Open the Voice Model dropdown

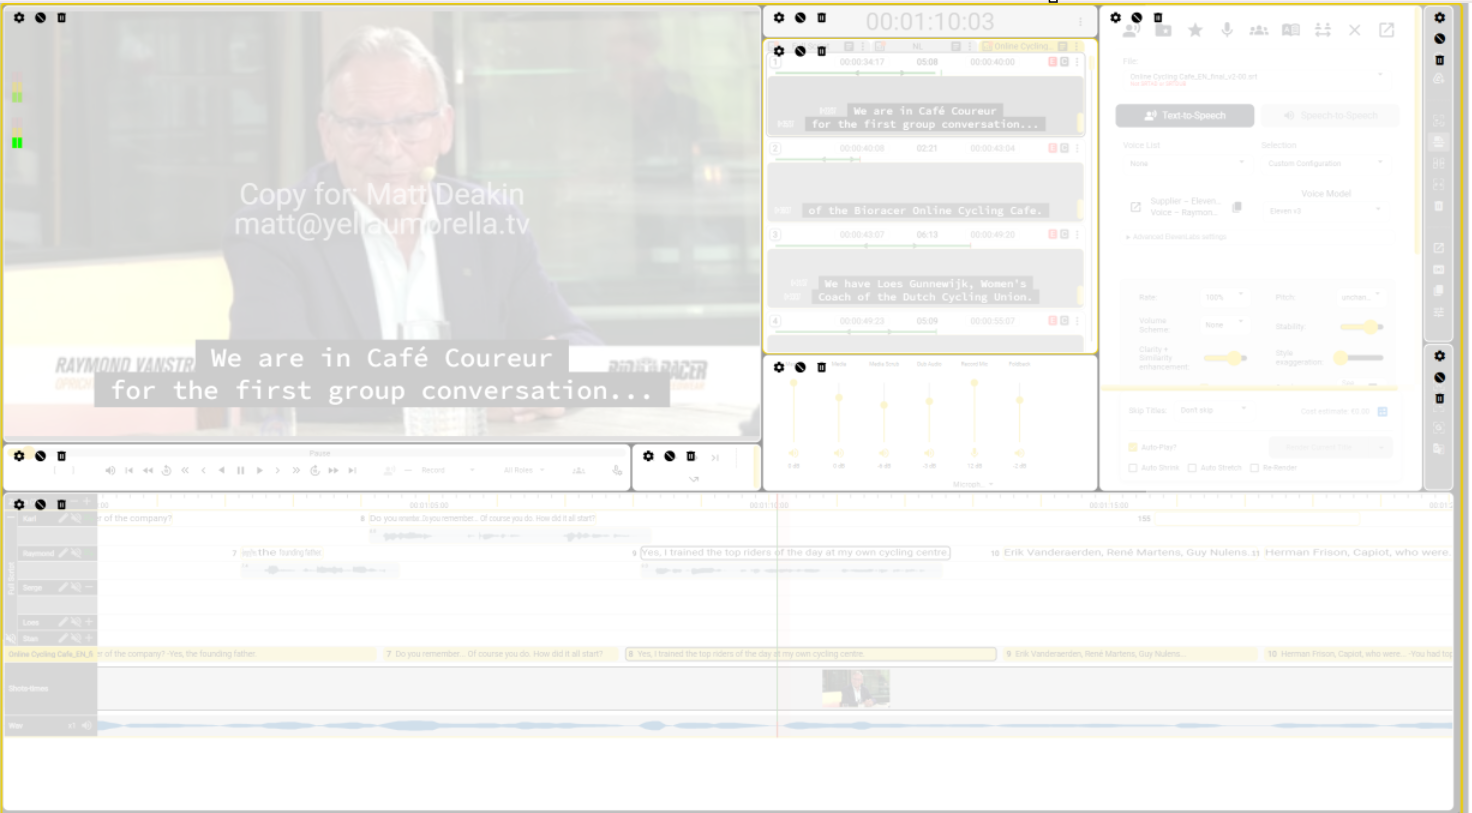tap(1325, 210)
